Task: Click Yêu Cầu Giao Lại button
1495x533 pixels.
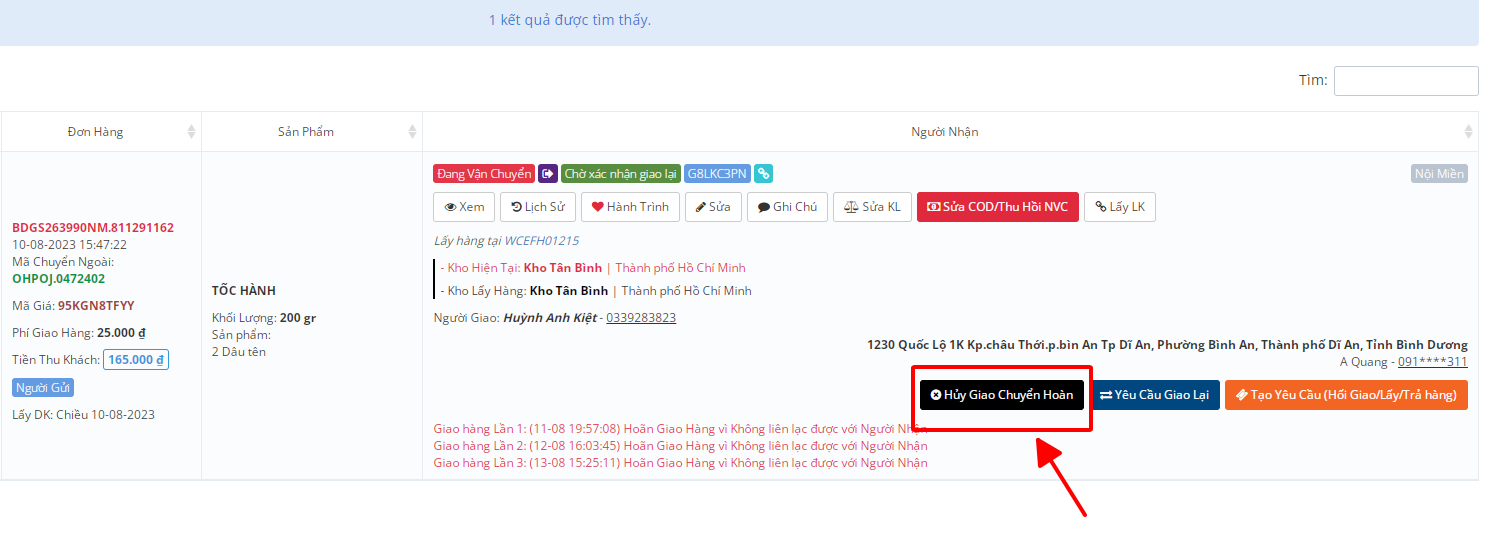Action: 1155,395
